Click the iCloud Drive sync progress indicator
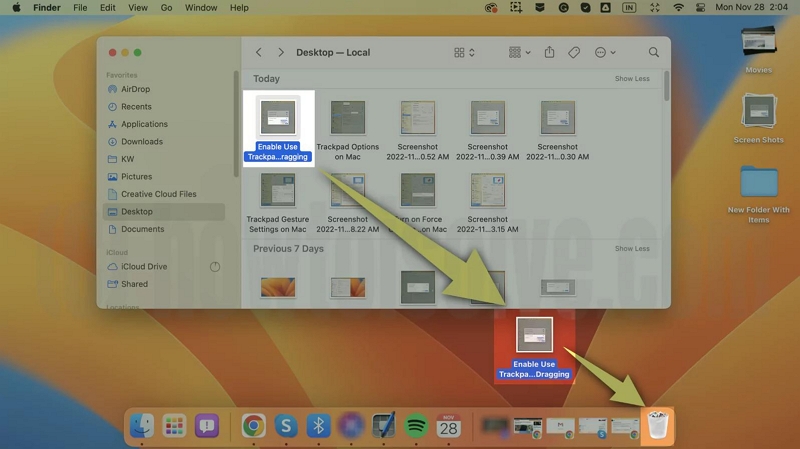800x449 pixels. [x=215, y=266]
